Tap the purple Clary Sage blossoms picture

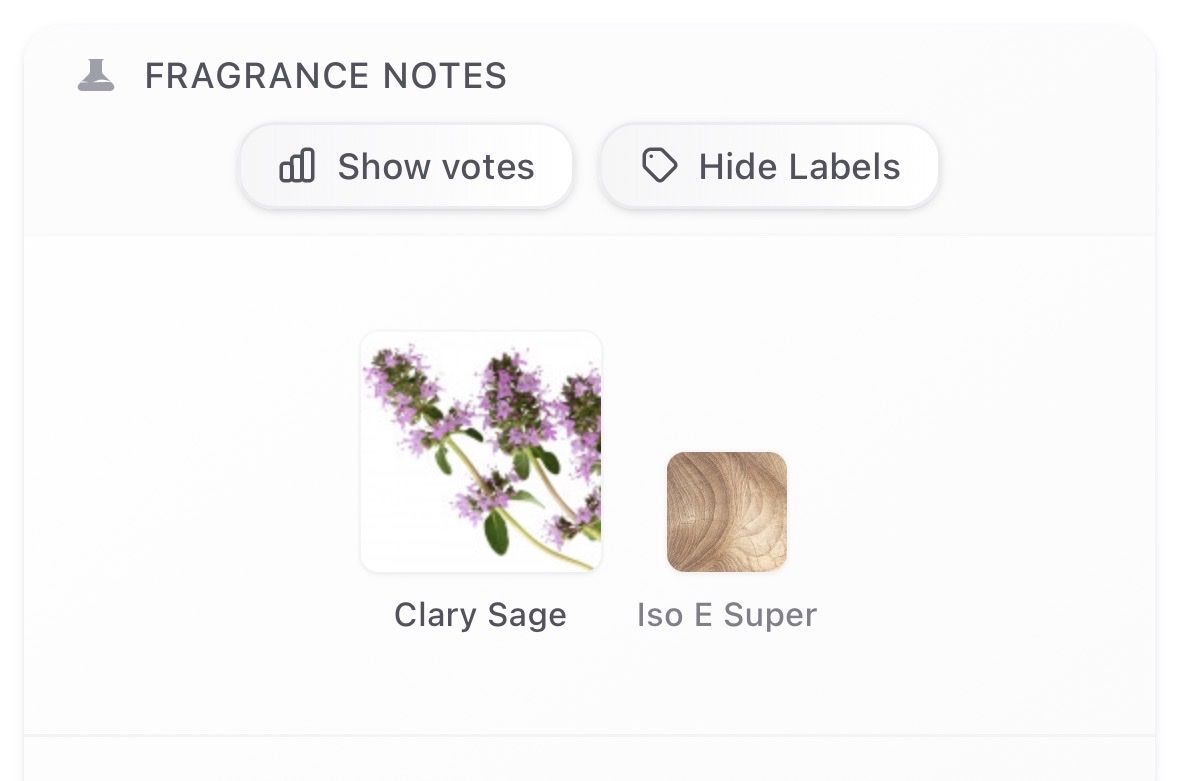[x=481, y=452]
